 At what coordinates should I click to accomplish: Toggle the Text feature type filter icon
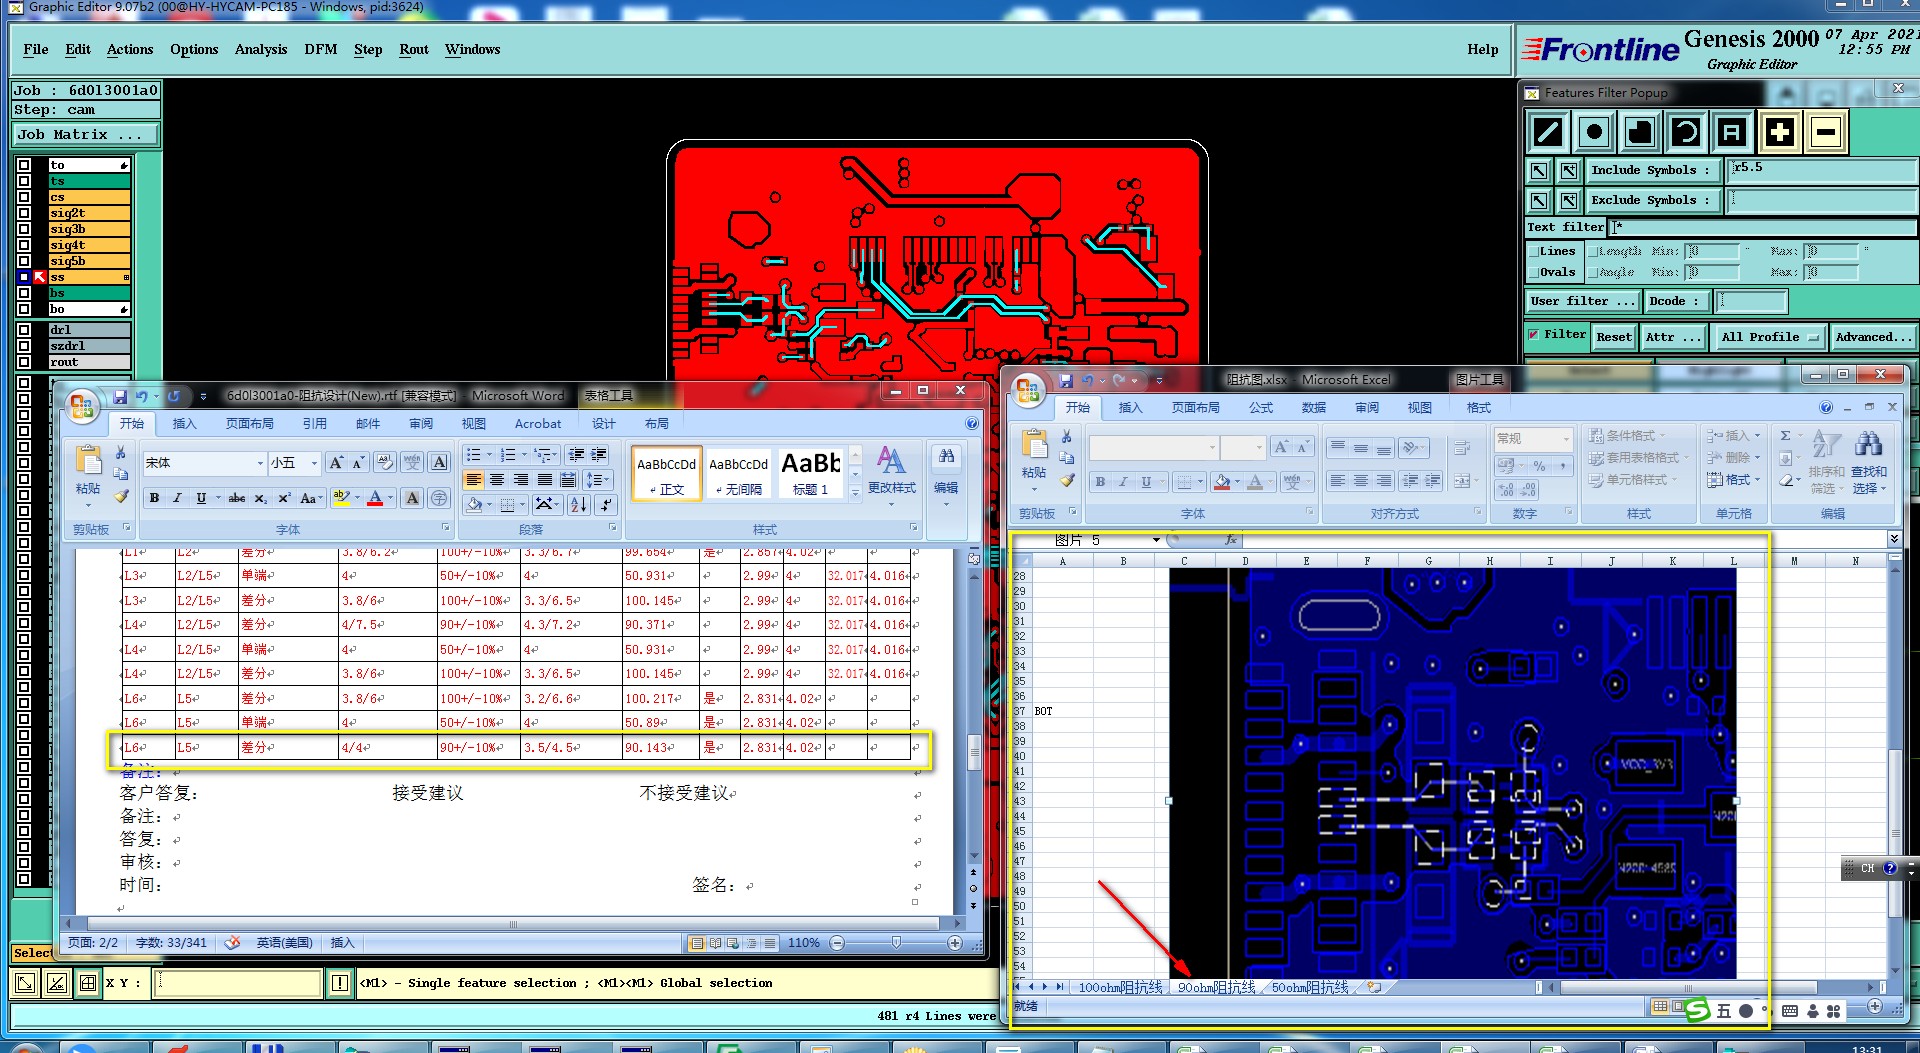[x=1732, y=132]
